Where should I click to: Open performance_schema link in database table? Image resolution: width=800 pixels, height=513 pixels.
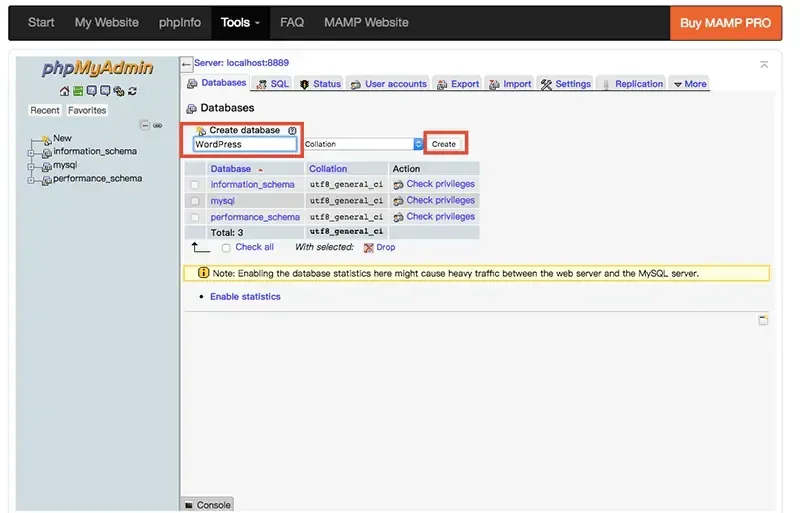click(x=255, y=217)
